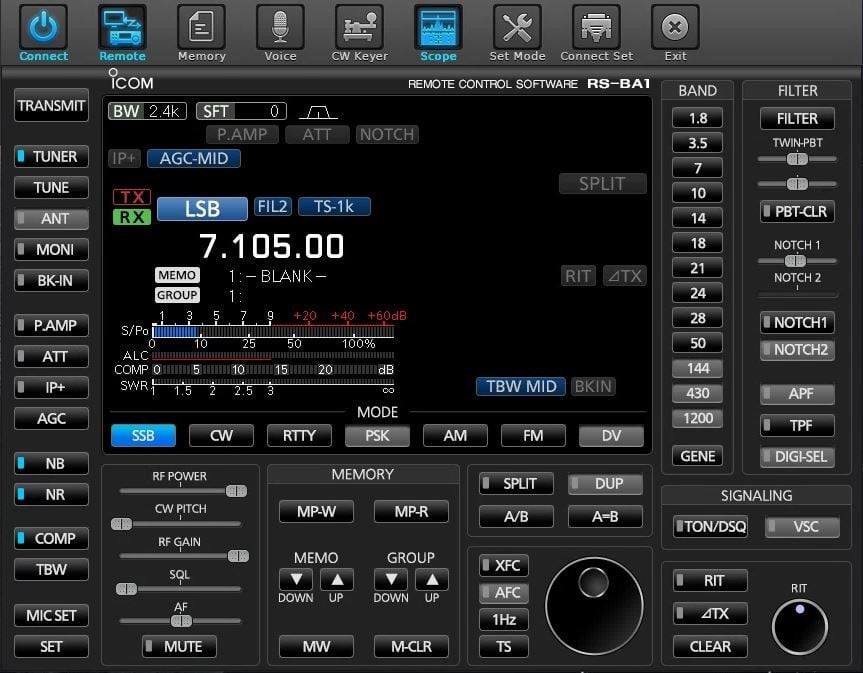Select AM mode
This screenshot has height=673, width=863.
click(x=455, y=435)
